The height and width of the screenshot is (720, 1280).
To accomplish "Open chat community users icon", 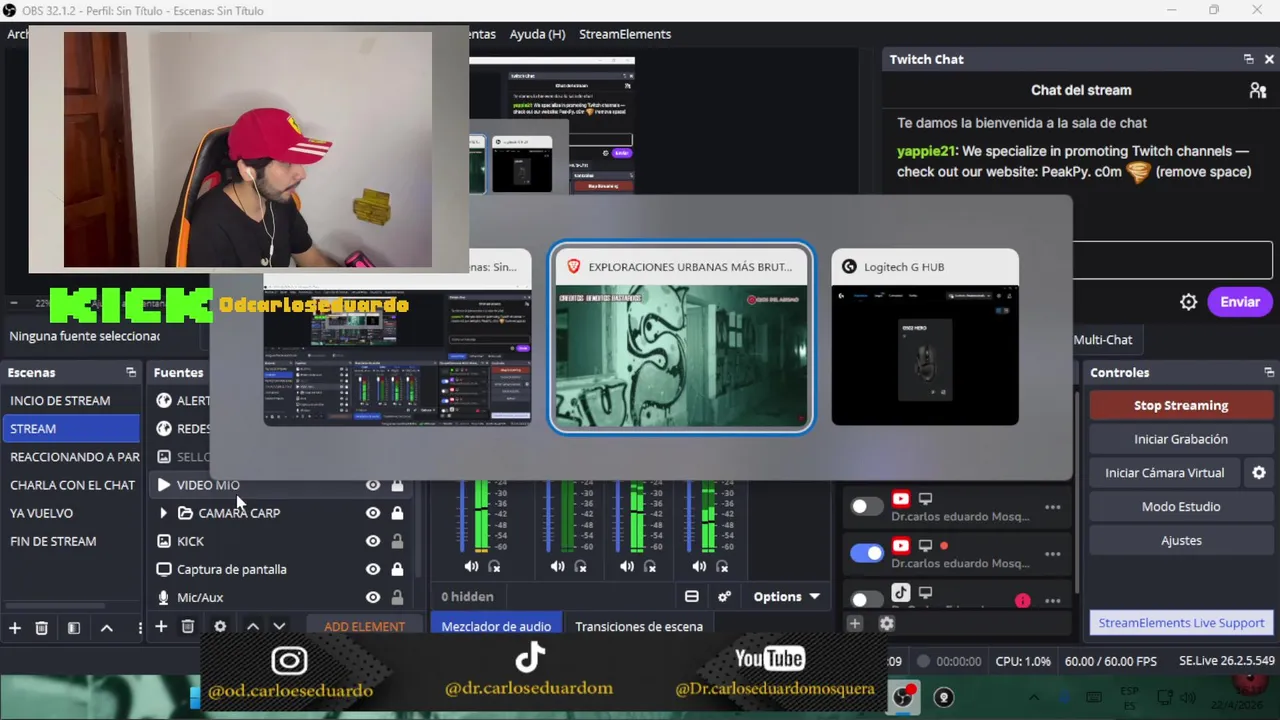I will [x=1258, y=90].
